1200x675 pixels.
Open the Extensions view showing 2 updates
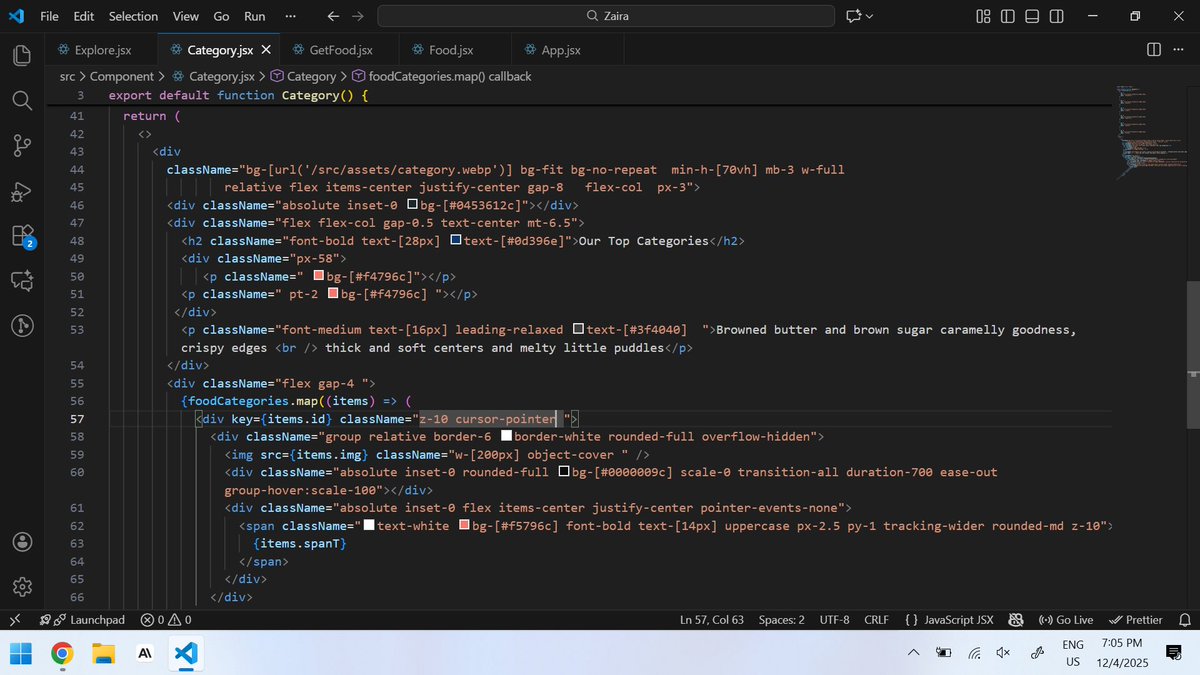point(22,236)
